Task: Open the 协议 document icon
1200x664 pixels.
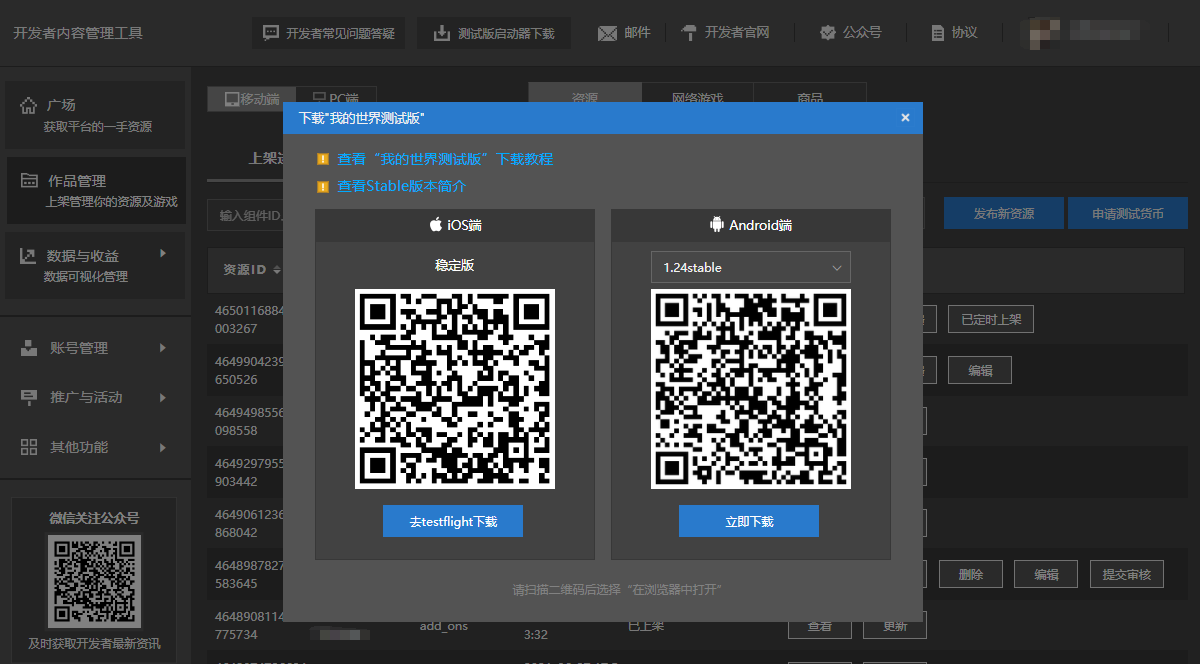Action: 937,33
